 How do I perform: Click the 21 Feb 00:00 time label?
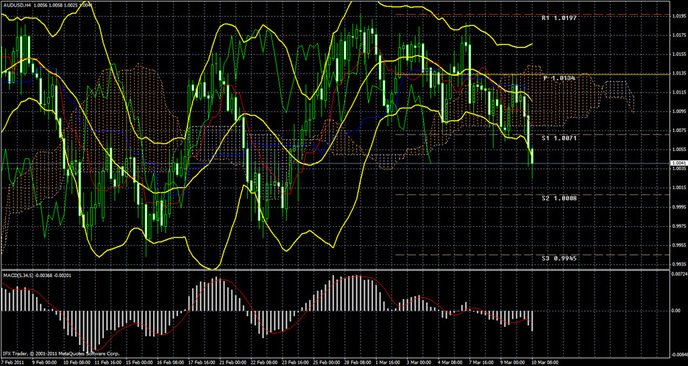(x=232, y=362)
